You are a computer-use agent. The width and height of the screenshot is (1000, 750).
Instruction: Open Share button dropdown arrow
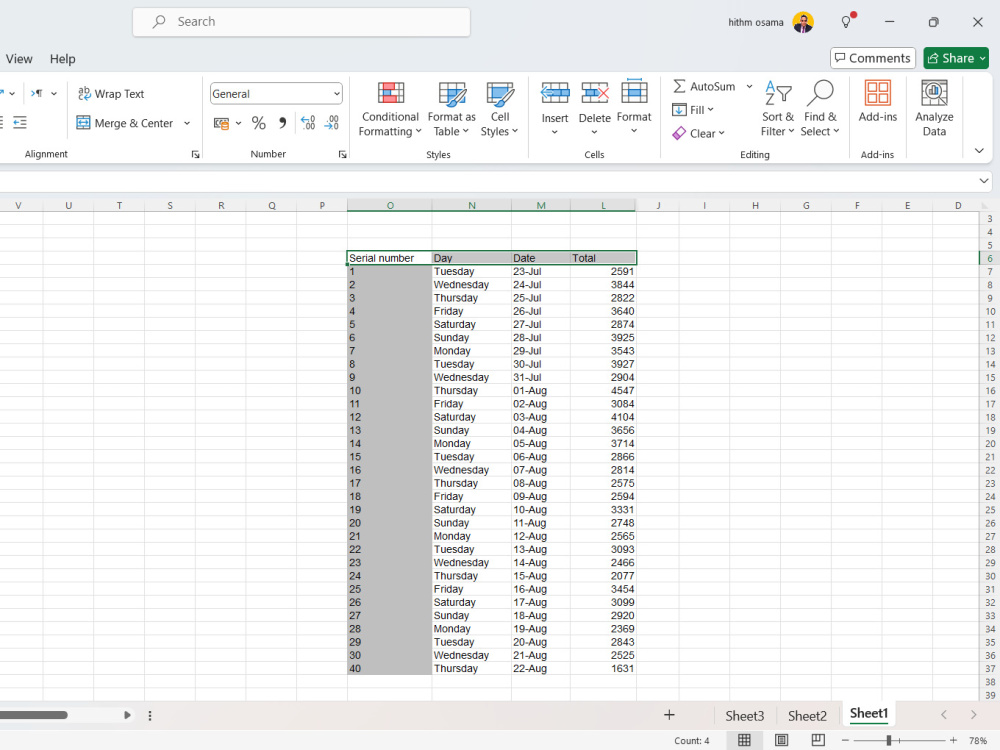[x=983, y=58]
